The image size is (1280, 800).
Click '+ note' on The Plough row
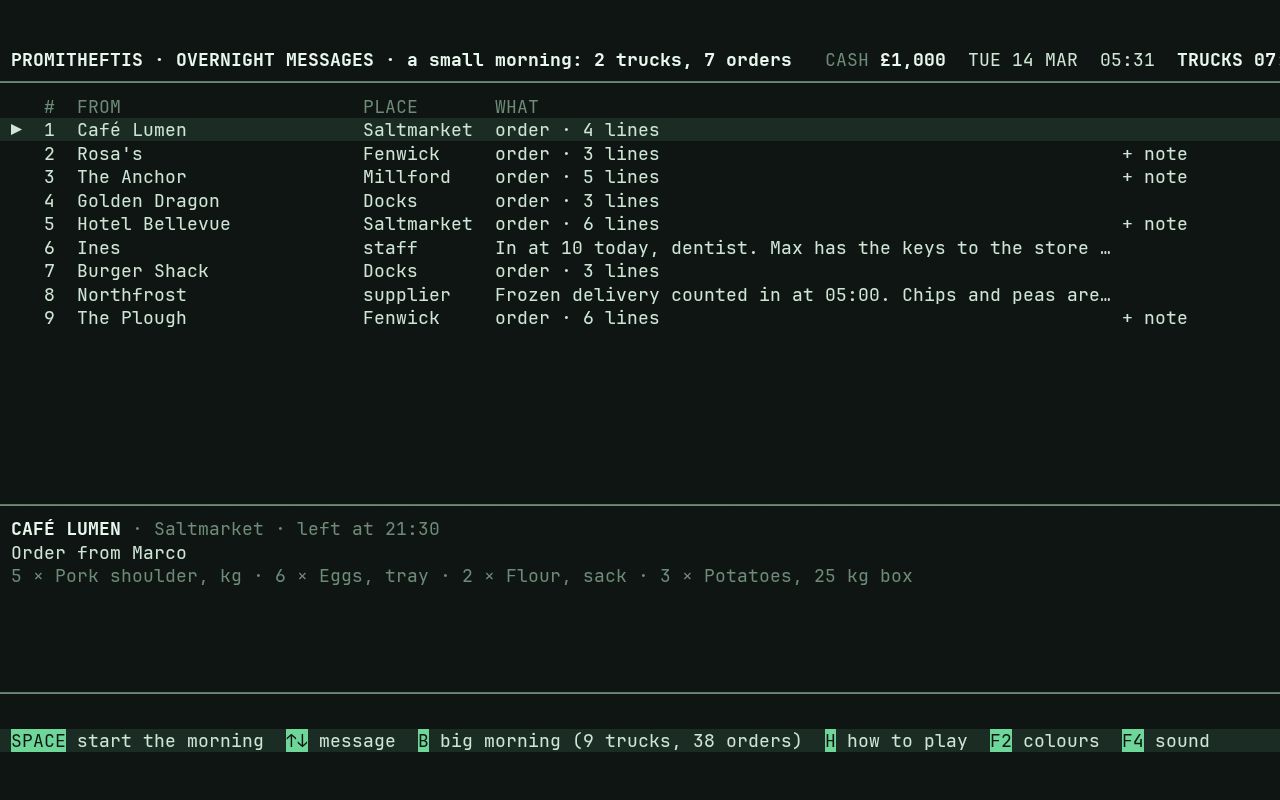1155,318
